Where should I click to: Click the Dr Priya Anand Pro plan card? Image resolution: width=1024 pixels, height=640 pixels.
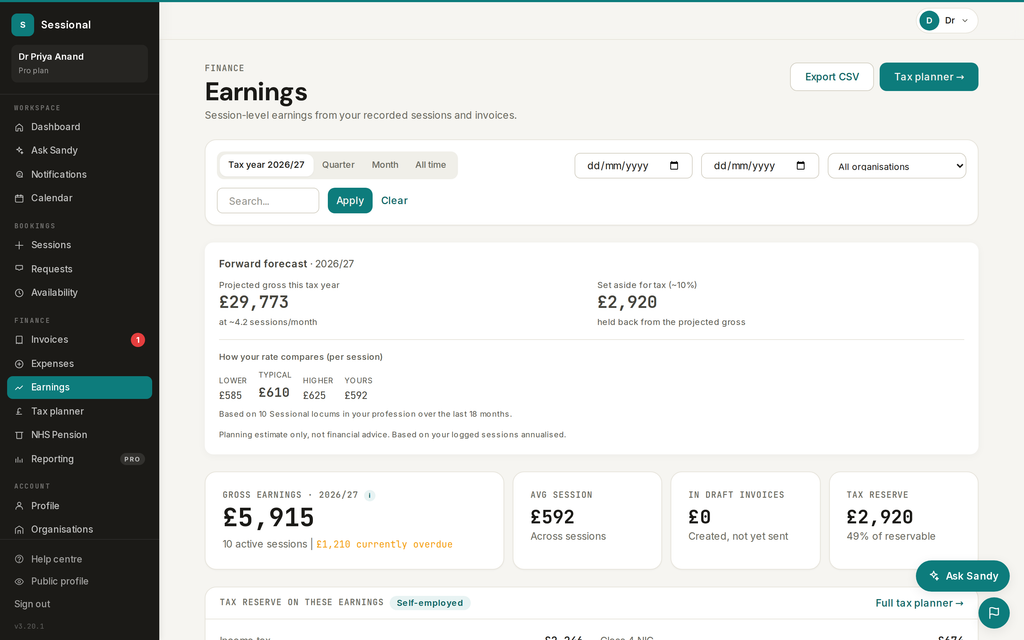tap(80, 63)
